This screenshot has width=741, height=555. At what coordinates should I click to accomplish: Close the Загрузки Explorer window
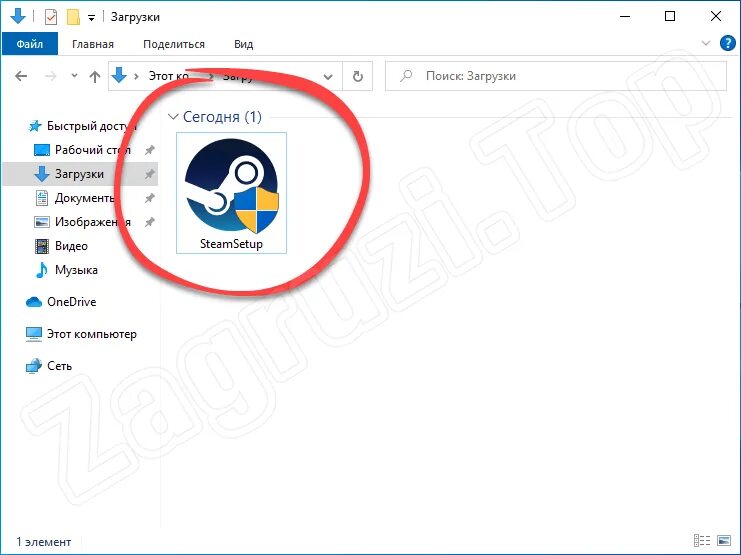tap(715, 17)
